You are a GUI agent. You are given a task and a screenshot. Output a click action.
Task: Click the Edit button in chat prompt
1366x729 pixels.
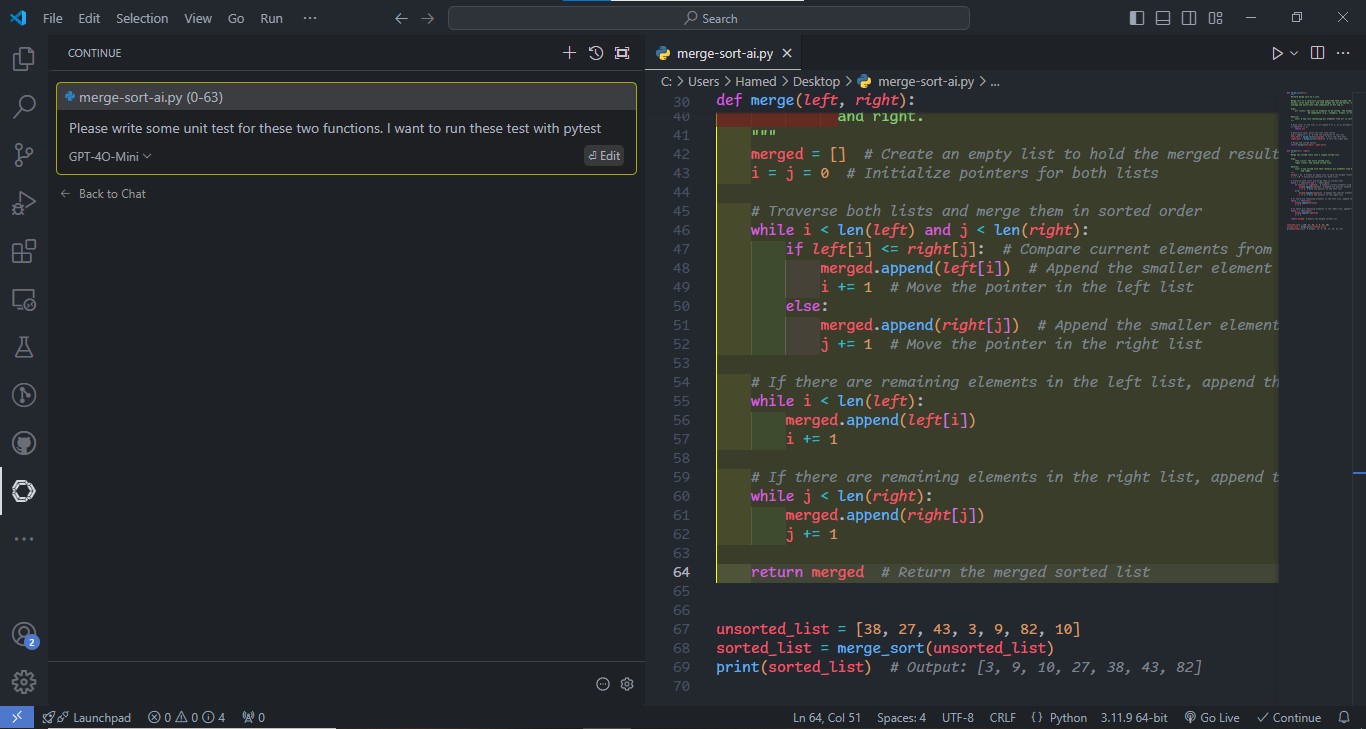pyautogui.click(x=604, y=156)
